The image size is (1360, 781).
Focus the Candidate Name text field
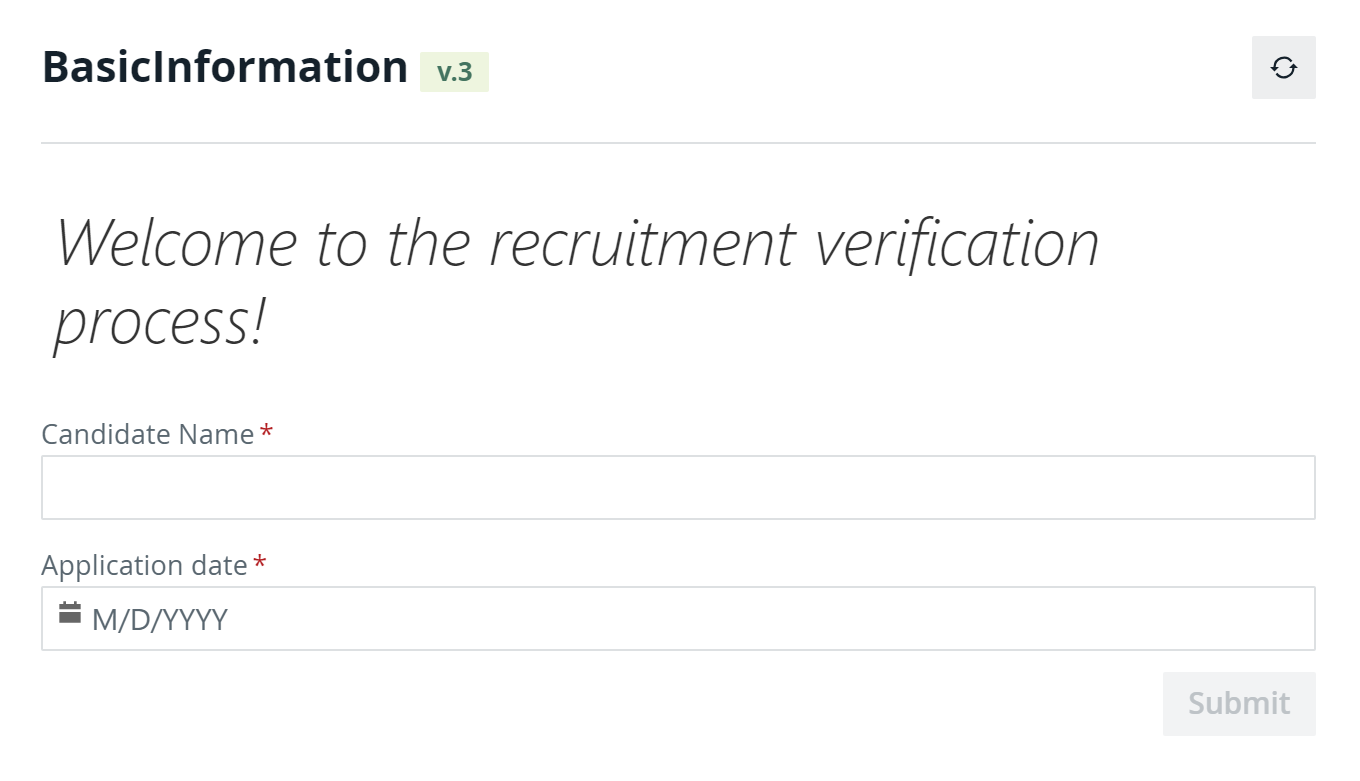(x=678, y=488)
